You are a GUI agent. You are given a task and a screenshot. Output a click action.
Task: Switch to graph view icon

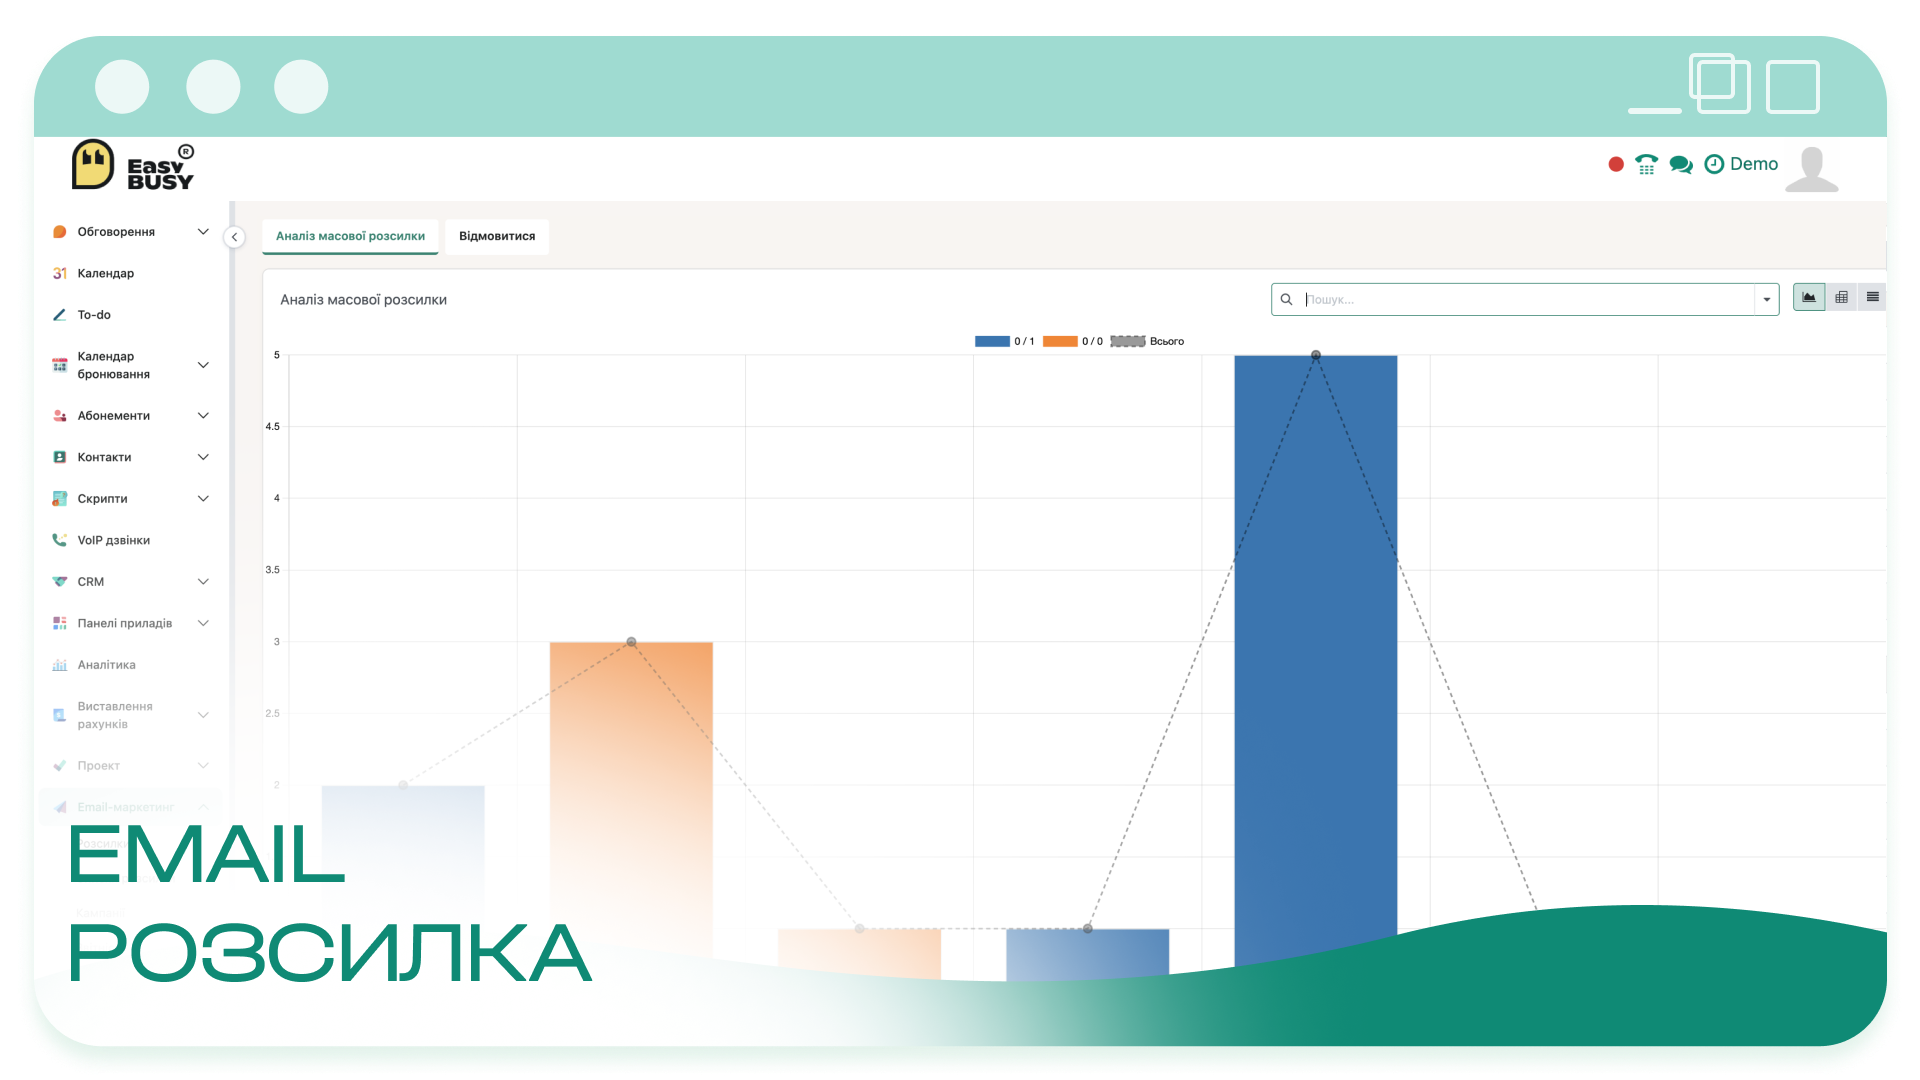click(x=1809, y=297)
